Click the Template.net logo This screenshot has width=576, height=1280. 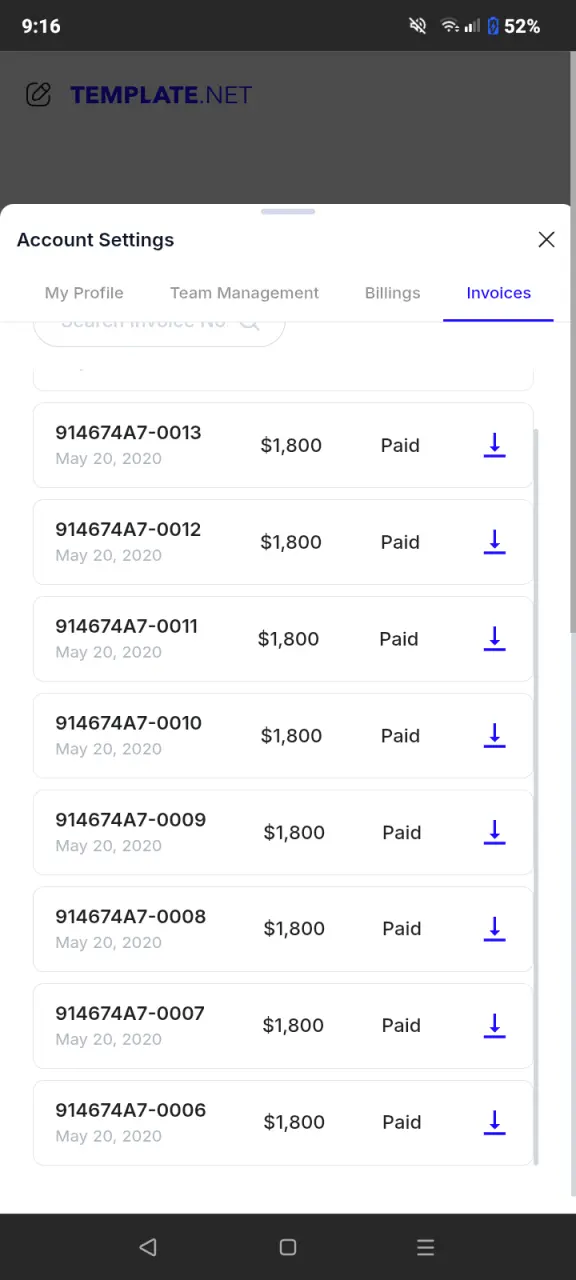(x=139, y=95)
